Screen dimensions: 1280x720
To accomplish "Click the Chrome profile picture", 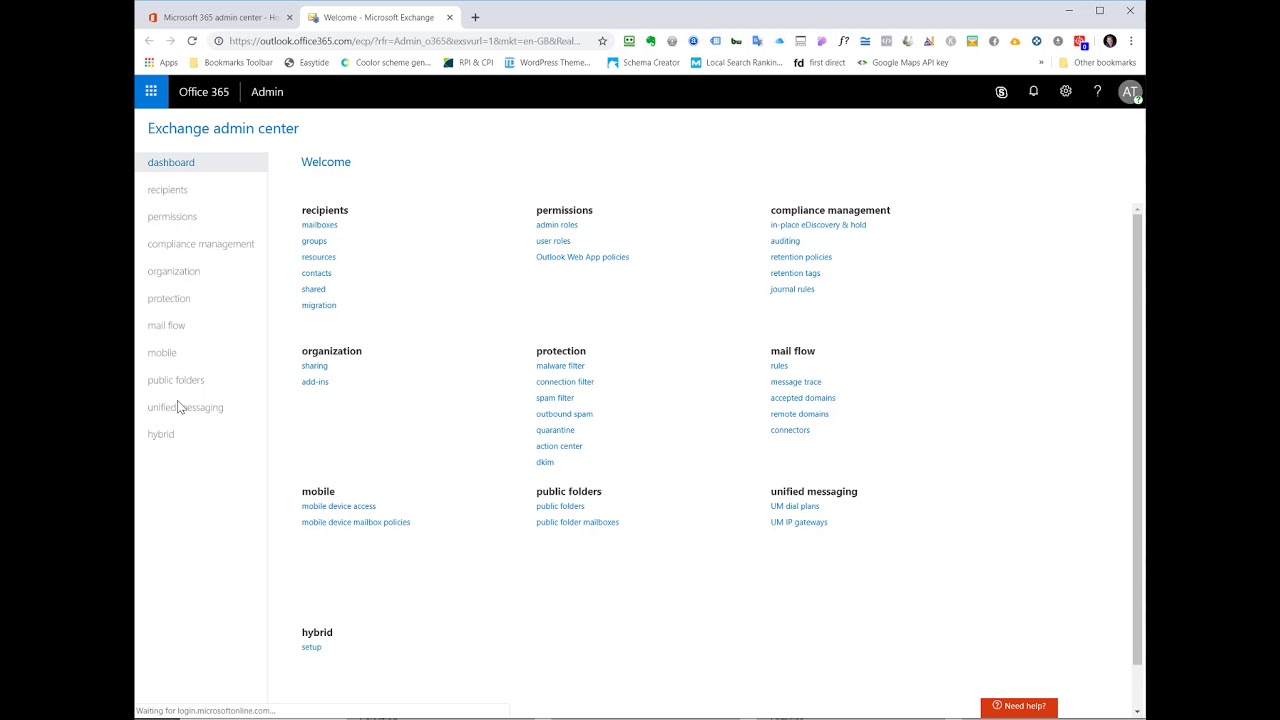I will coord(1110,41).
